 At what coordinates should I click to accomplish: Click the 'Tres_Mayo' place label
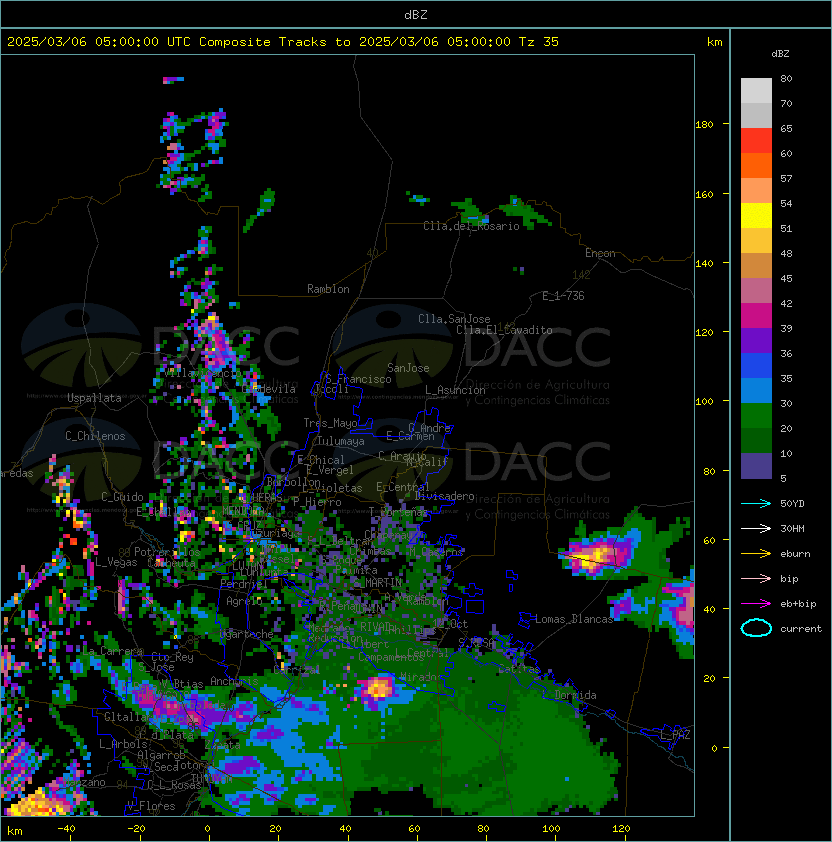tap(330, 423)
